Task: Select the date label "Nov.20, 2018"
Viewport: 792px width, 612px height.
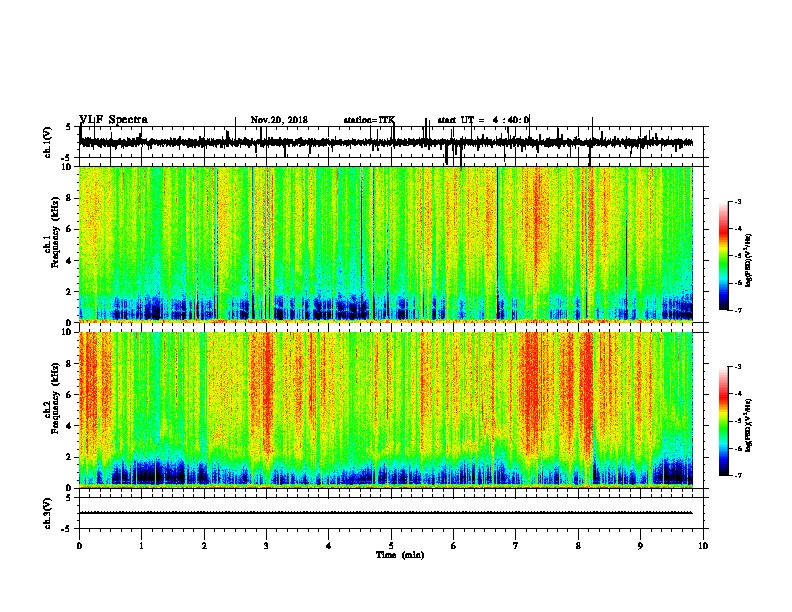Action: click(x=279, y=120)
